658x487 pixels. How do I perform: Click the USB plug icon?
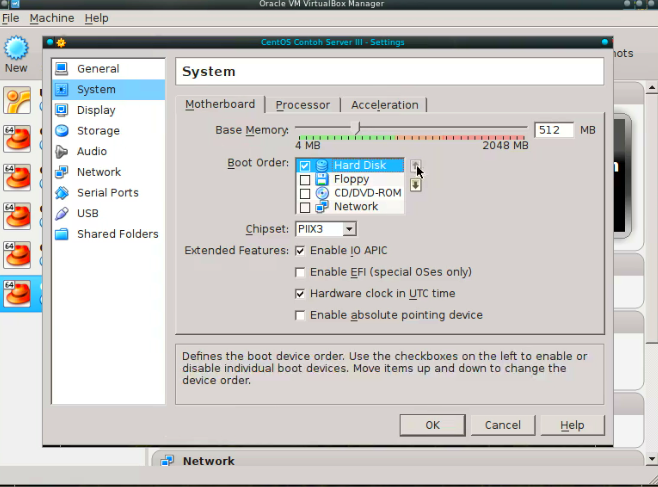coord(62,213)
